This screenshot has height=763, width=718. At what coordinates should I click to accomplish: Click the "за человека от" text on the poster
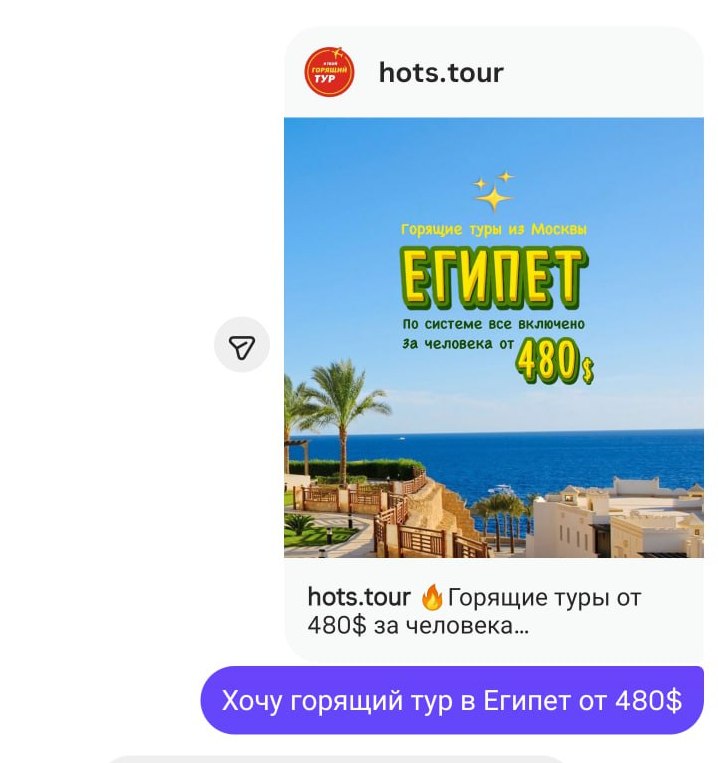click(458, 344)
